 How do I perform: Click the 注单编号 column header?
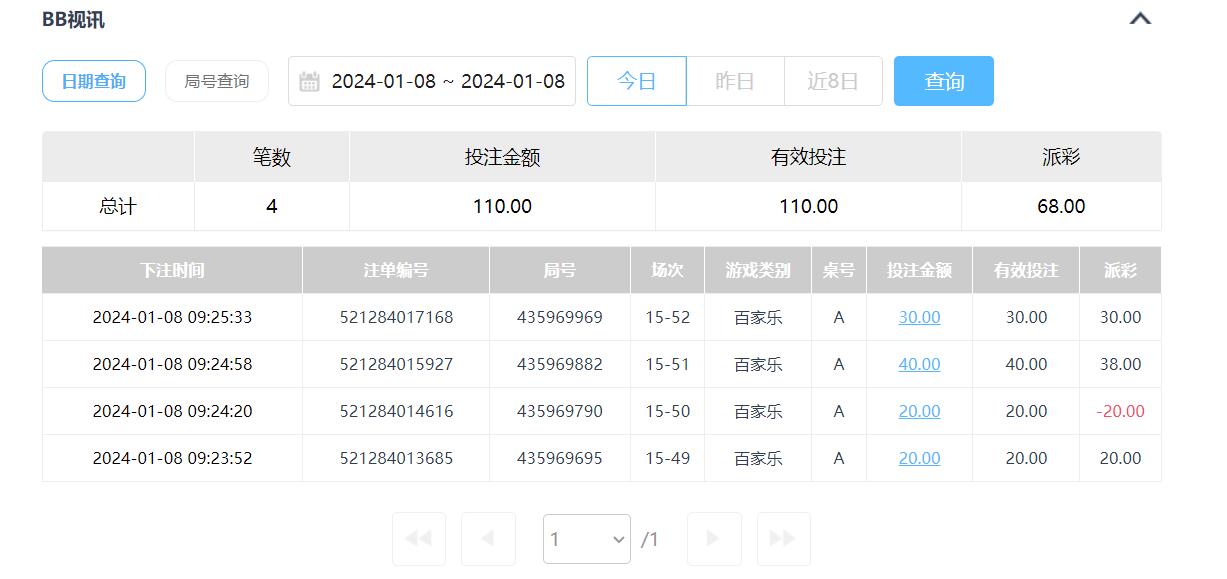pyautogui.click(x=396, y=270)
